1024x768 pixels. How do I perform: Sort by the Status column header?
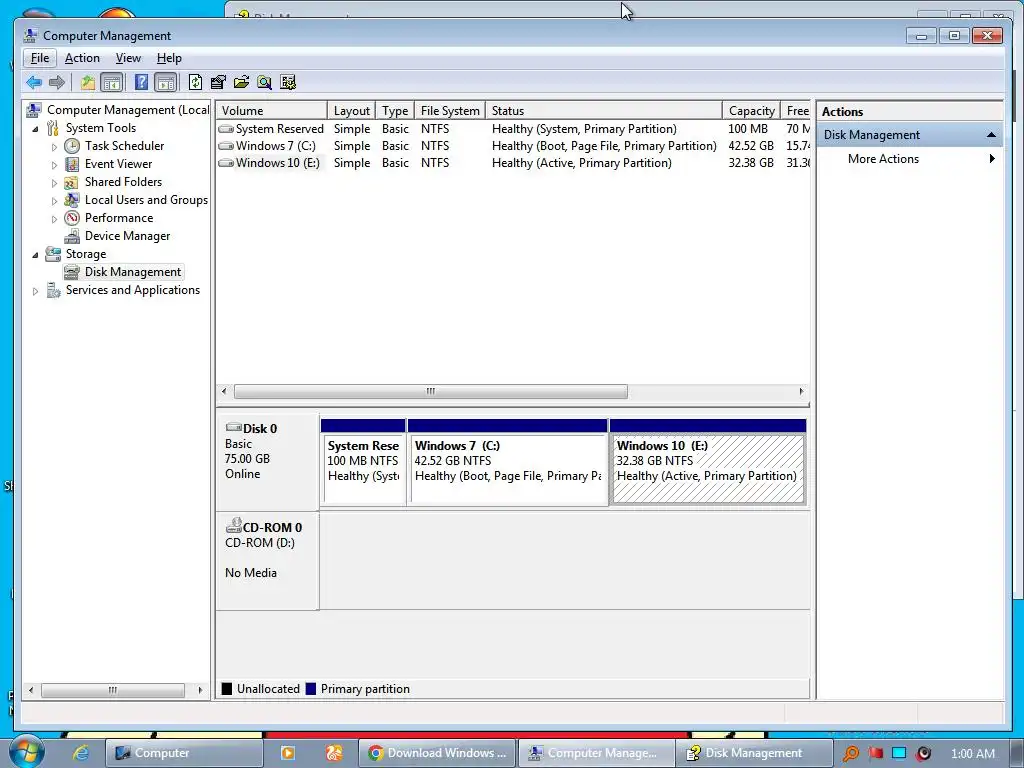tap(604, 111)
